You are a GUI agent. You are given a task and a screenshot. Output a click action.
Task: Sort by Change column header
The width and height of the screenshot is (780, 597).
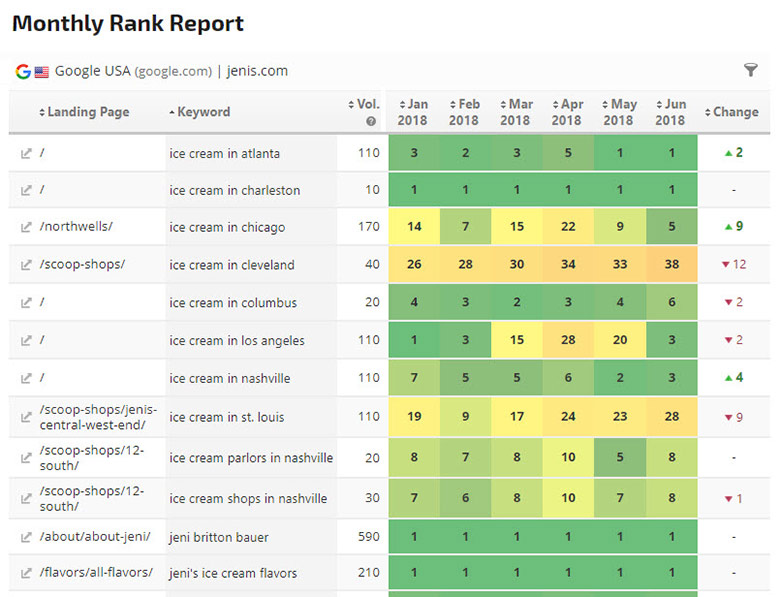point(732,112)
